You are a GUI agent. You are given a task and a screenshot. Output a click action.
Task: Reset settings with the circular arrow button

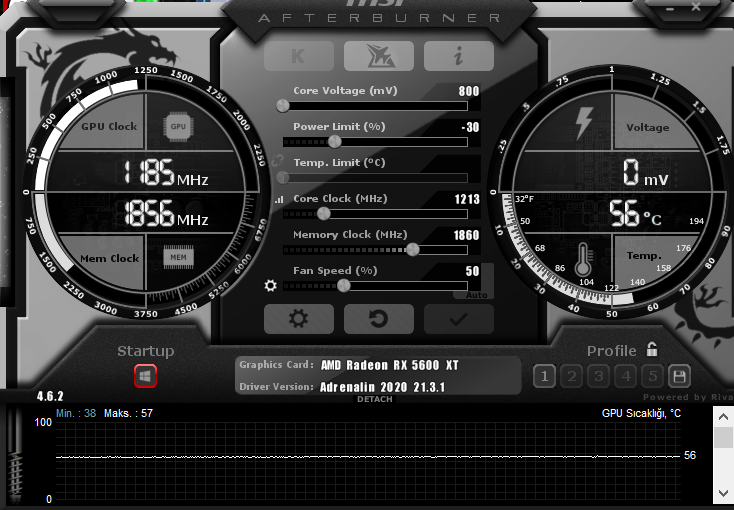pos(379,319)
